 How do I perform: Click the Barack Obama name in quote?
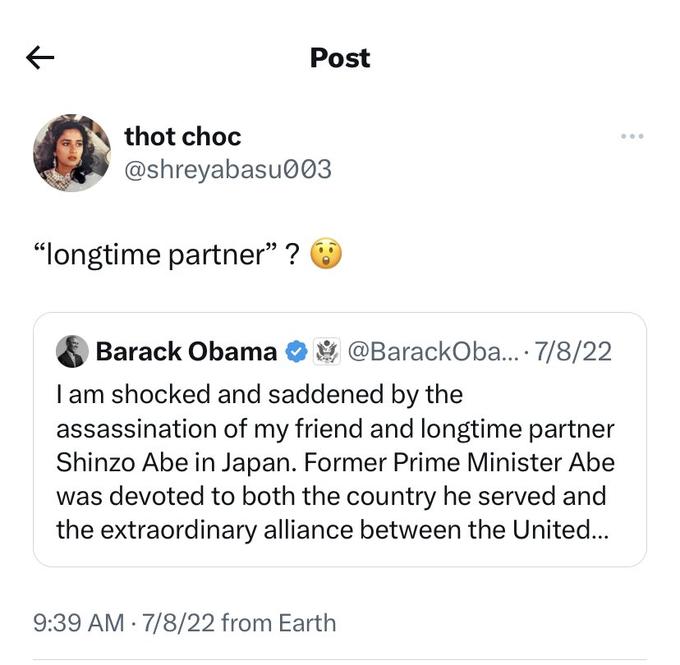tap(186, 351)
